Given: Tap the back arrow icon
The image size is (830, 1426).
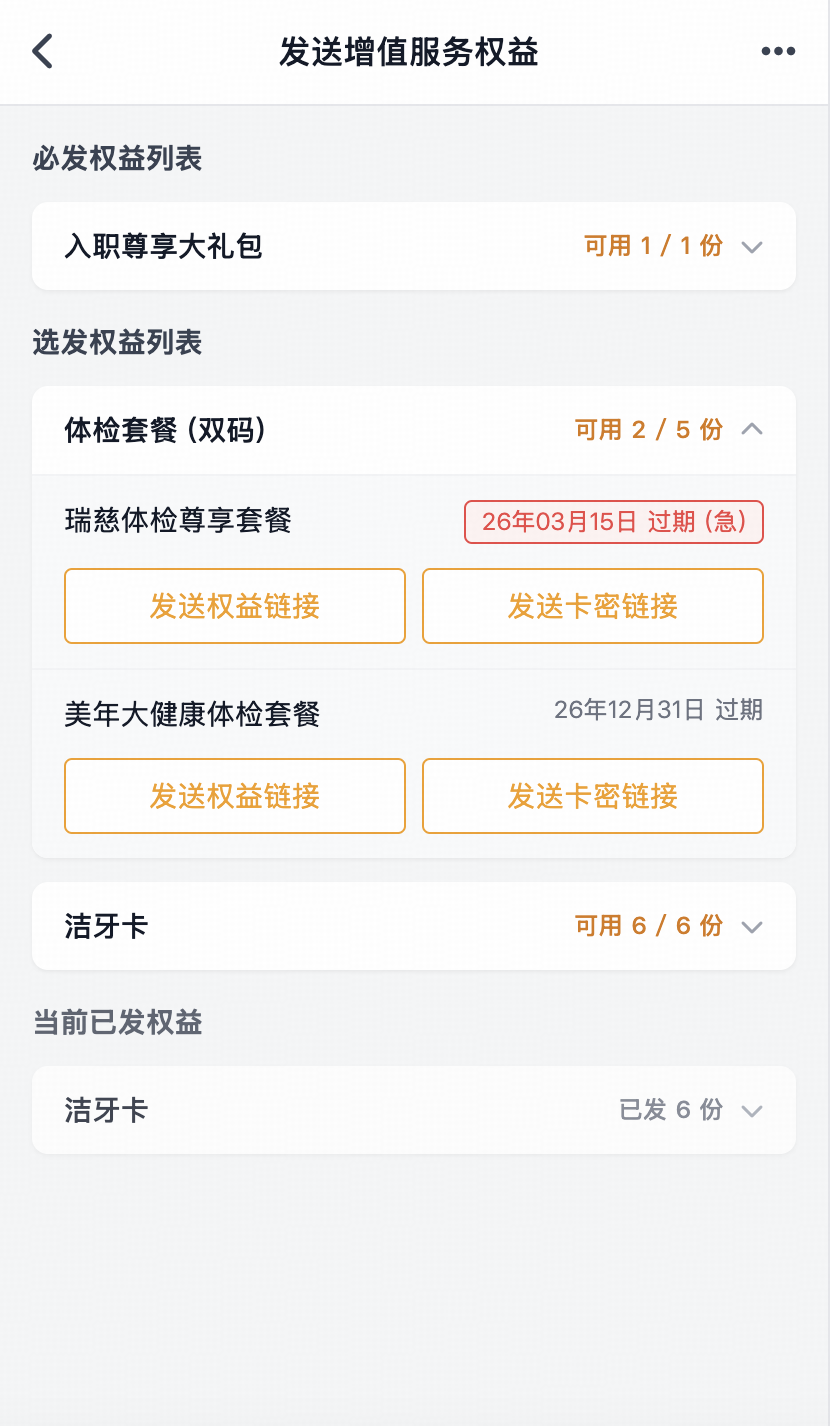Looking at the screenshot, I should tap(42, 52).
